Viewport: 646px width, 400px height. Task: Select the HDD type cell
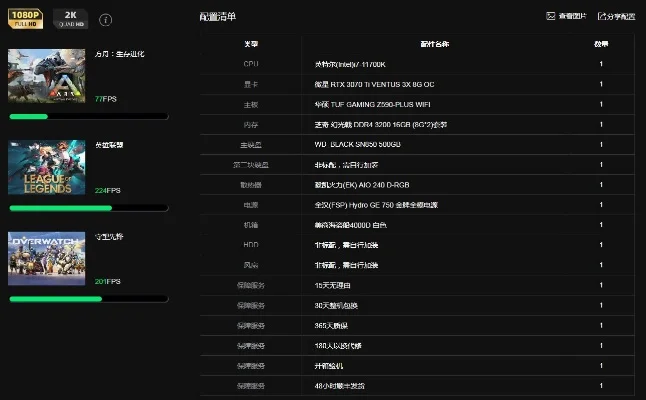coord(251,245)
